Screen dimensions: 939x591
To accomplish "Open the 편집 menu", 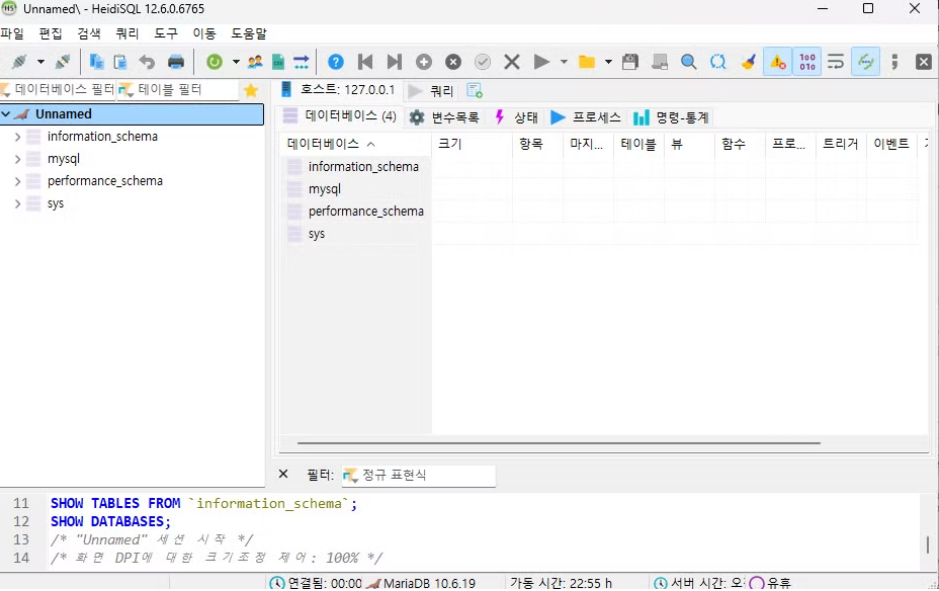I will point(50,34).
